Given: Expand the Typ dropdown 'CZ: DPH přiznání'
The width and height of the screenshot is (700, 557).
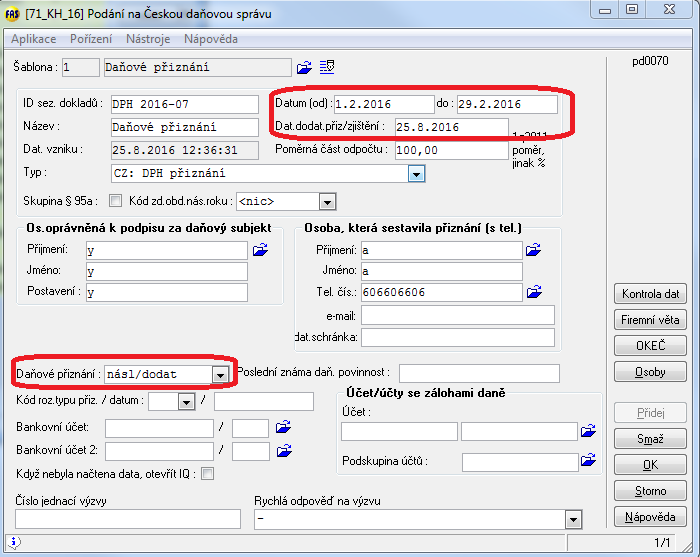Looking at the screenshot, I should click(417, 174).
